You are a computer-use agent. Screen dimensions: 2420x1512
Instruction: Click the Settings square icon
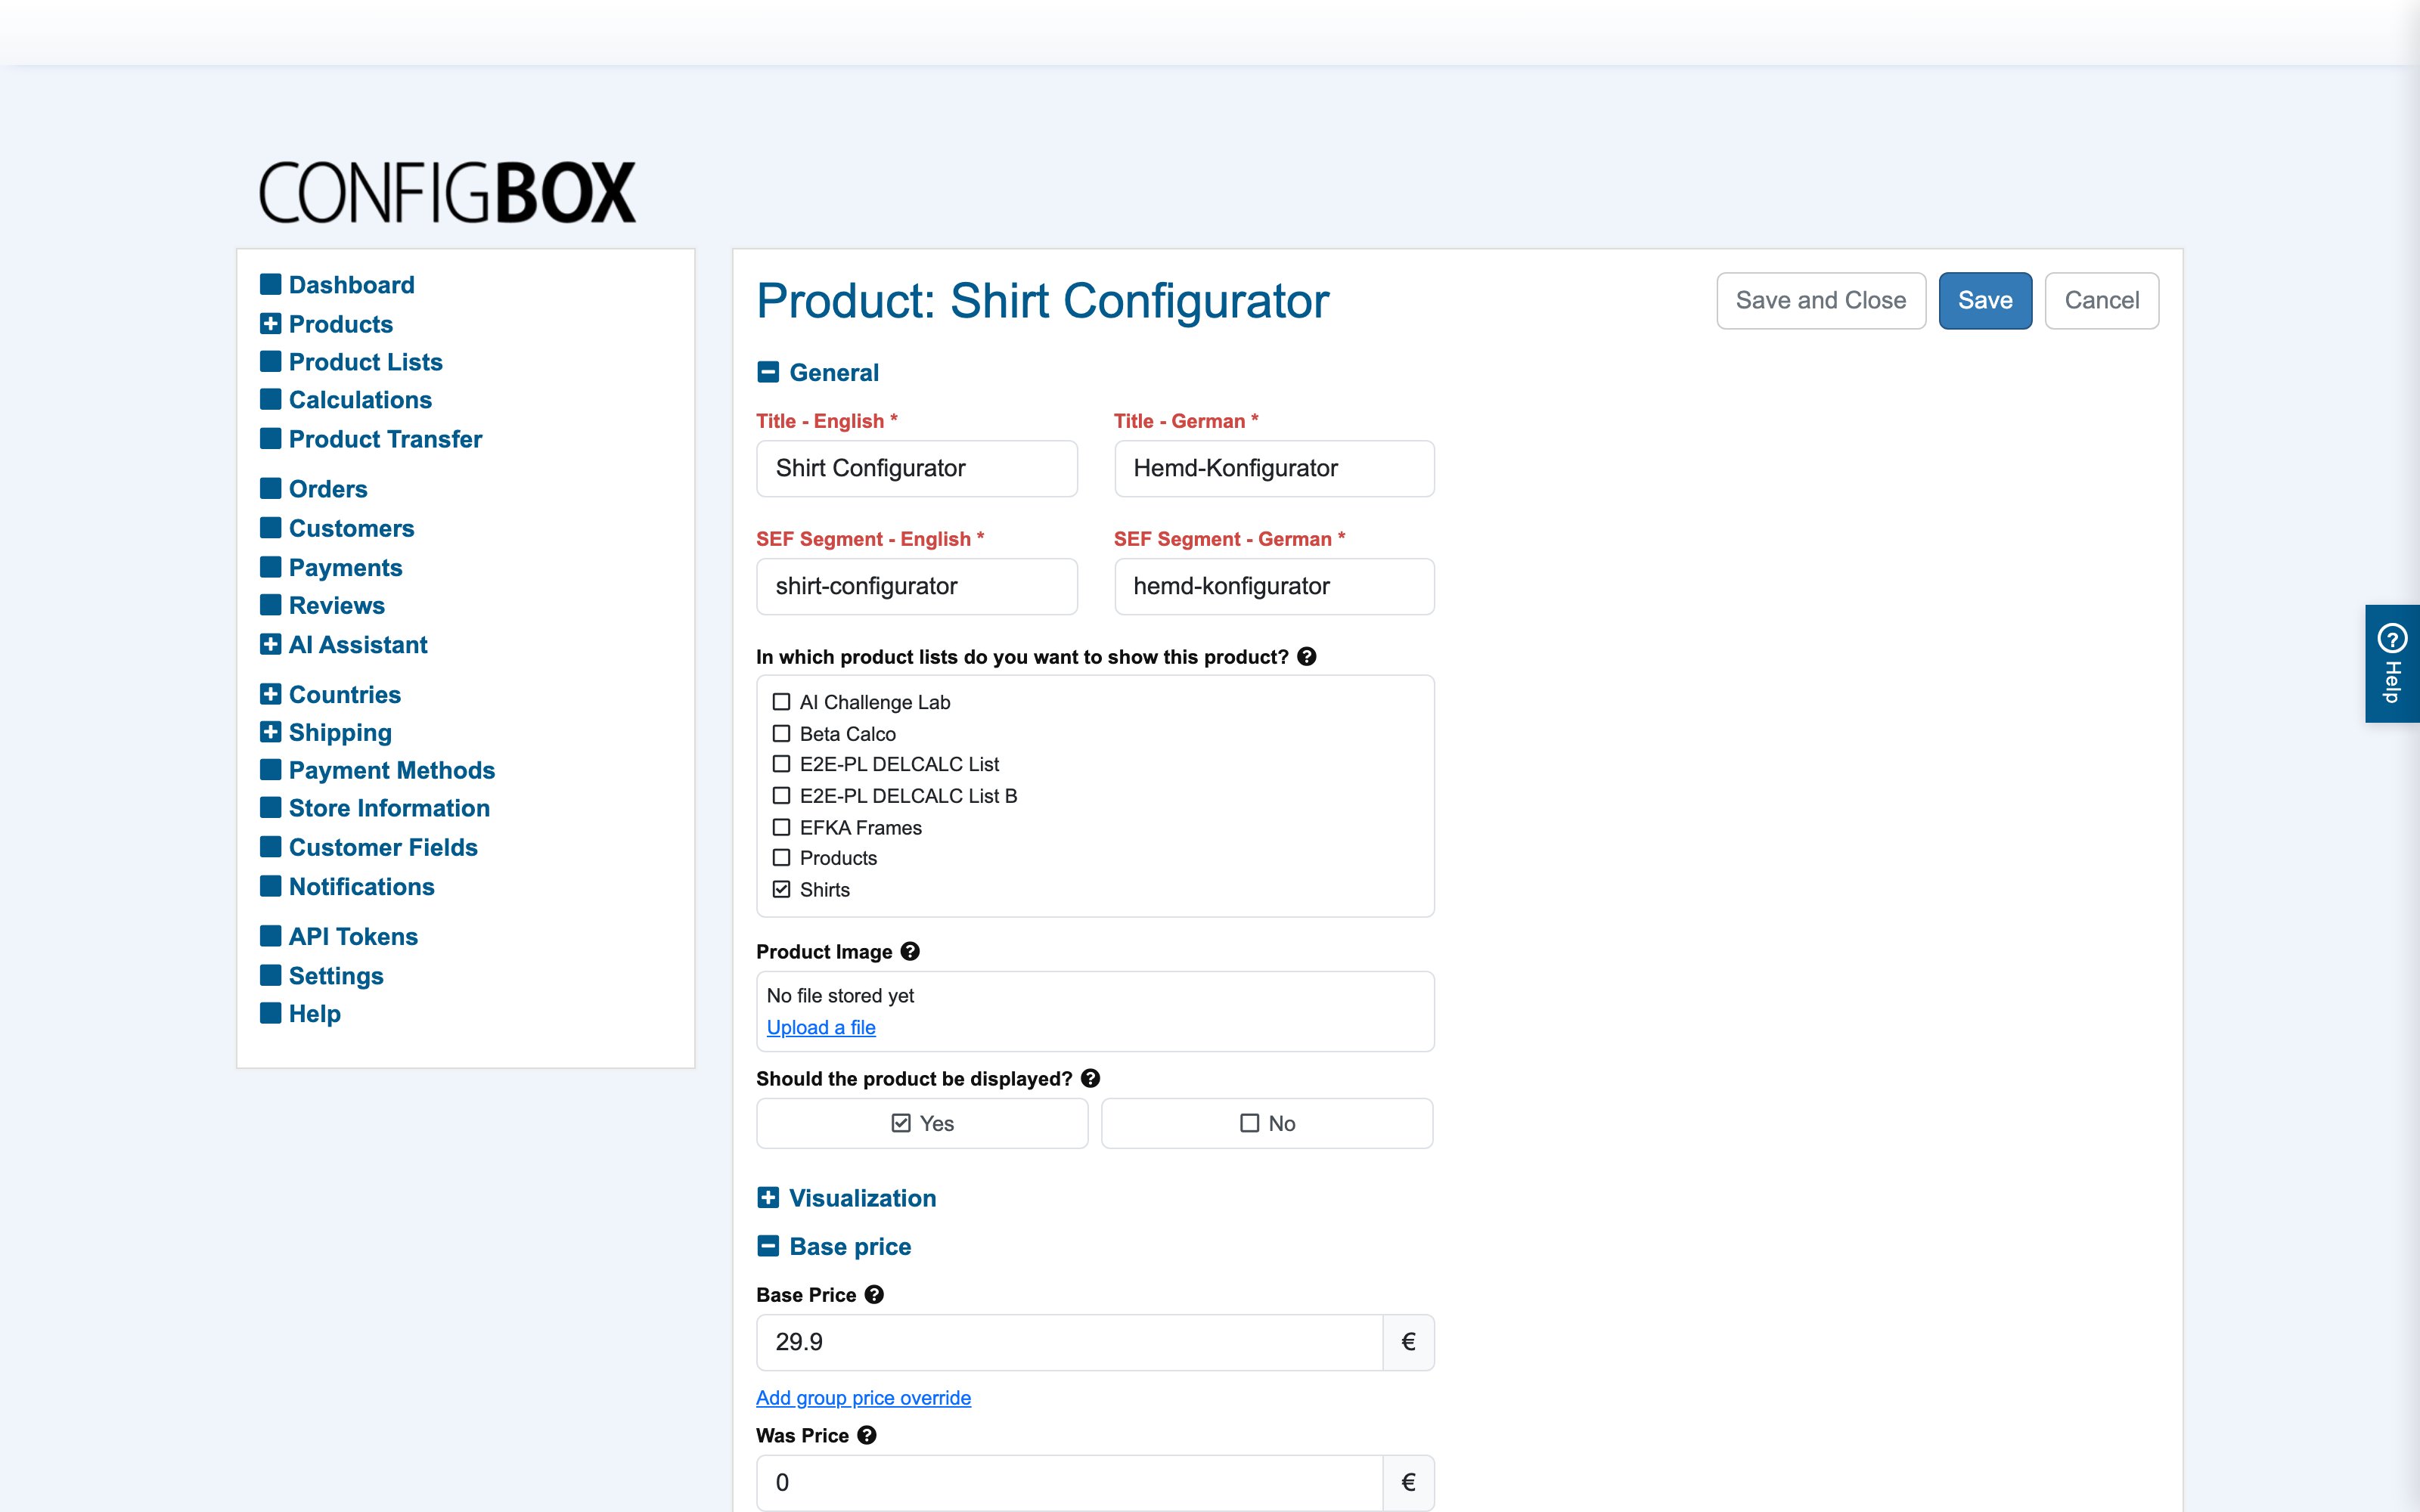coord(270,975)
